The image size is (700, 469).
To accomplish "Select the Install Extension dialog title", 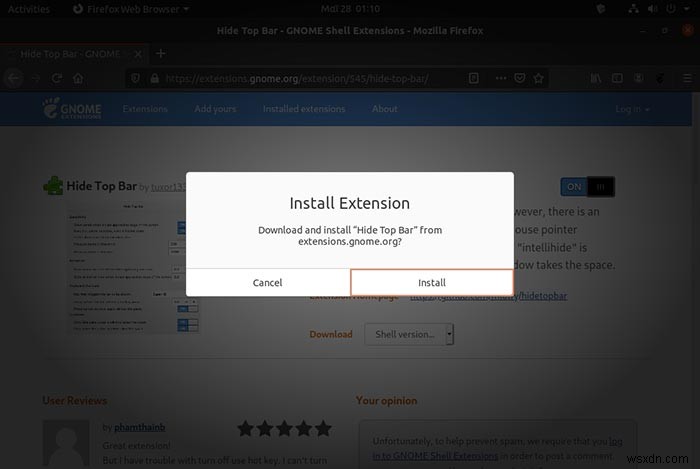I will [350, 203].
